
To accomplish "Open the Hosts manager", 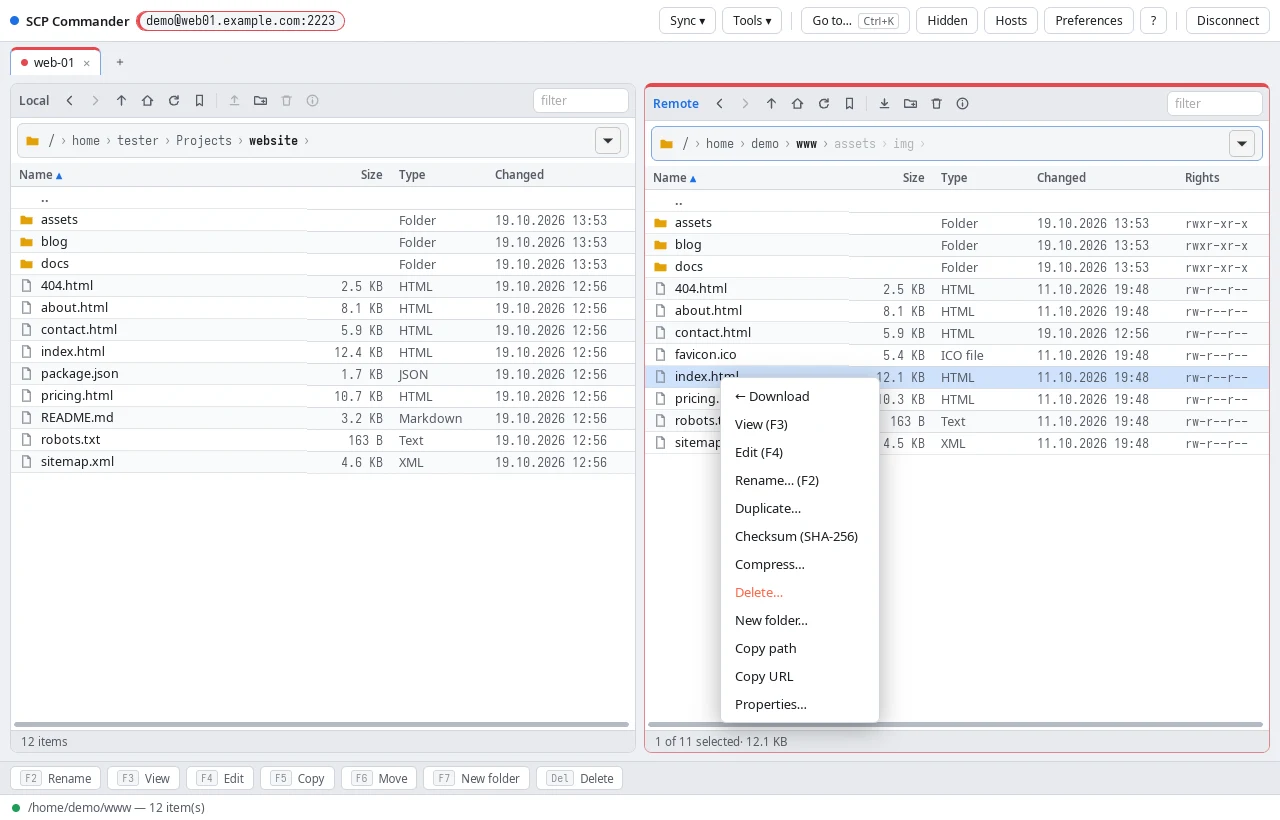I will pos(1011,20).
